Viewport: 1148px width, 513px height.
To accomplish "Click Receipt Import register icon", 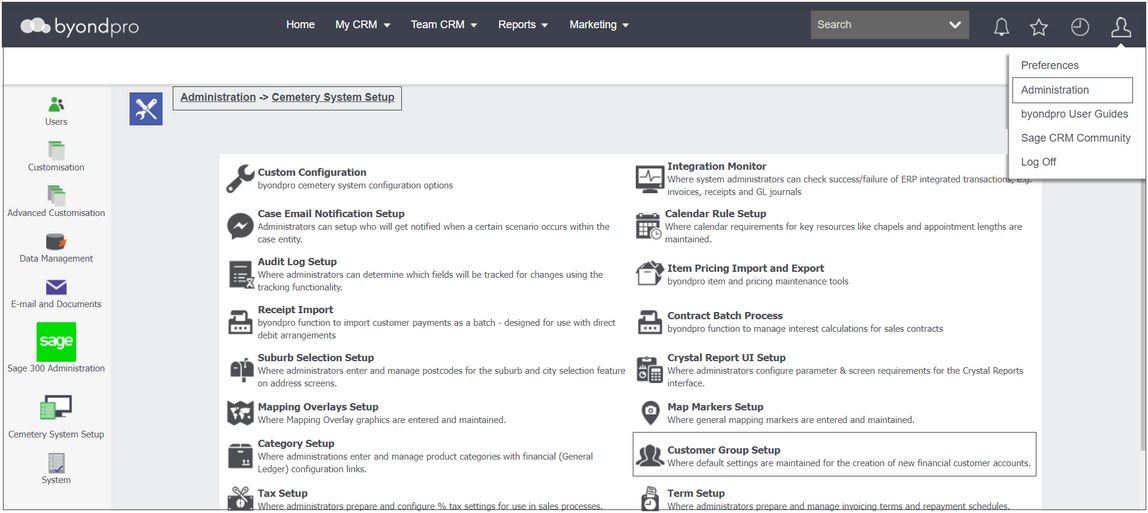I will point(240,322).
